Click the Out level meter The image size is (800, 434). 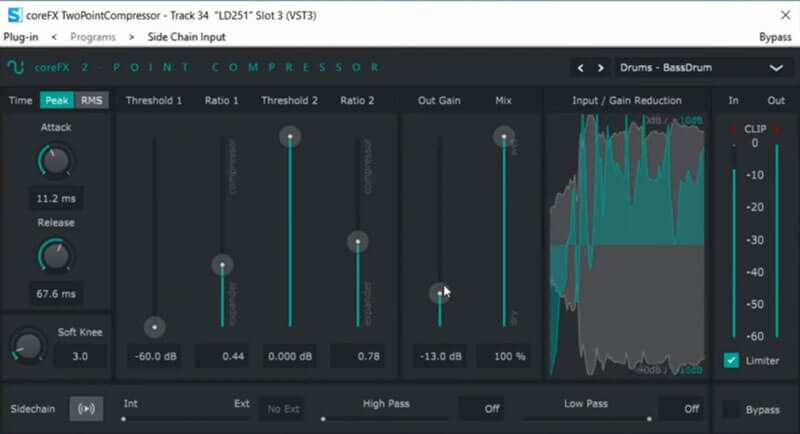coord(777,241)
